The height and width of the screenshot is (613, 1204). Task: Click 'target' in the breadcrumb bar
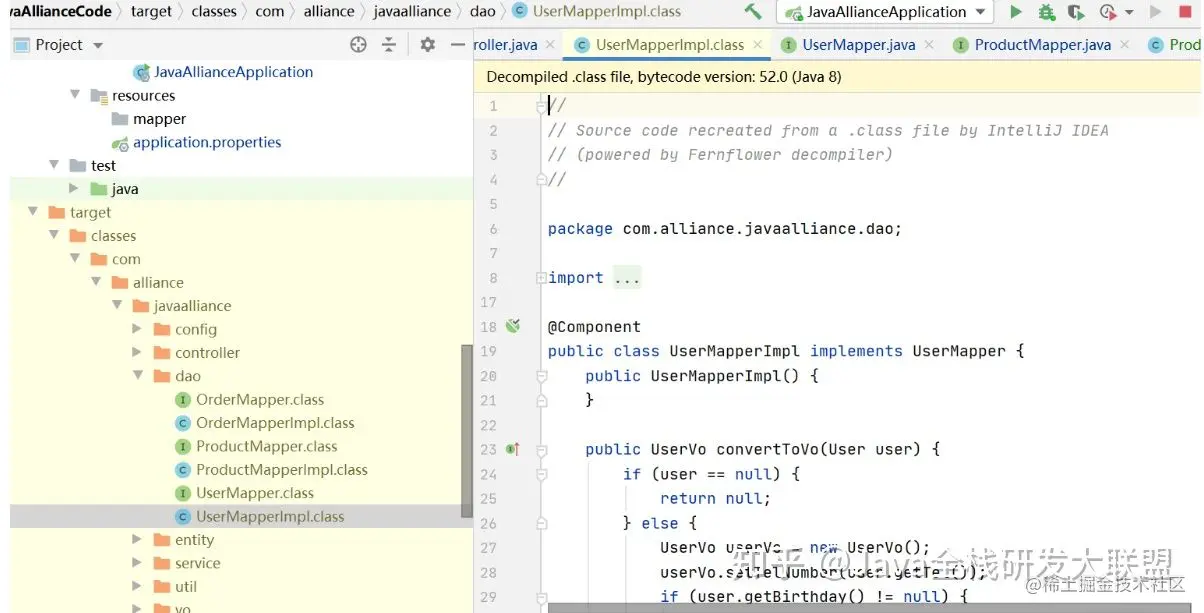[x=151, y=12]
